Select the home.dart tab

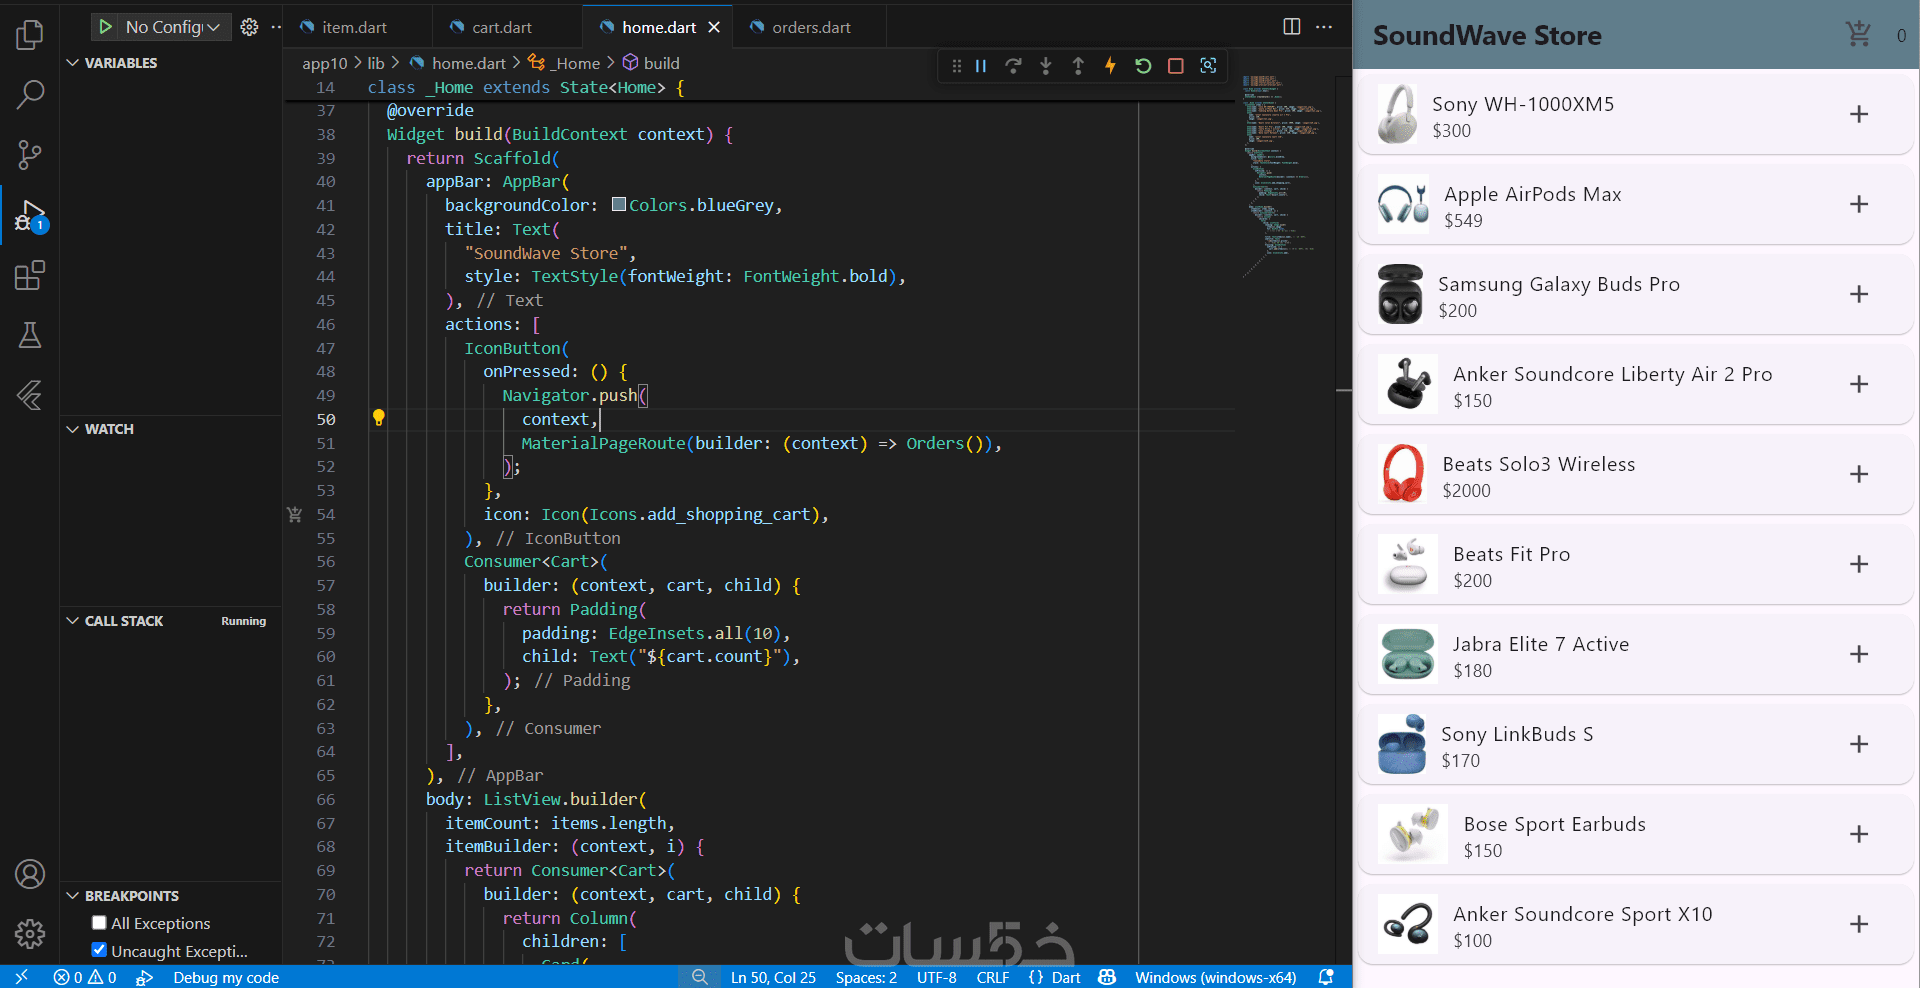(659, 27)
